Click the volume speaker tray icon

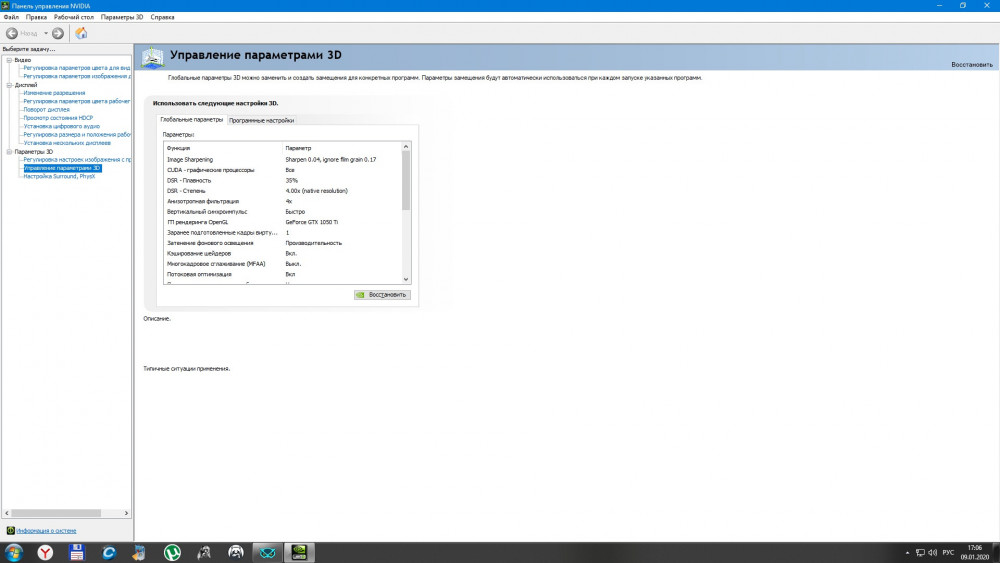pos(933,552)
